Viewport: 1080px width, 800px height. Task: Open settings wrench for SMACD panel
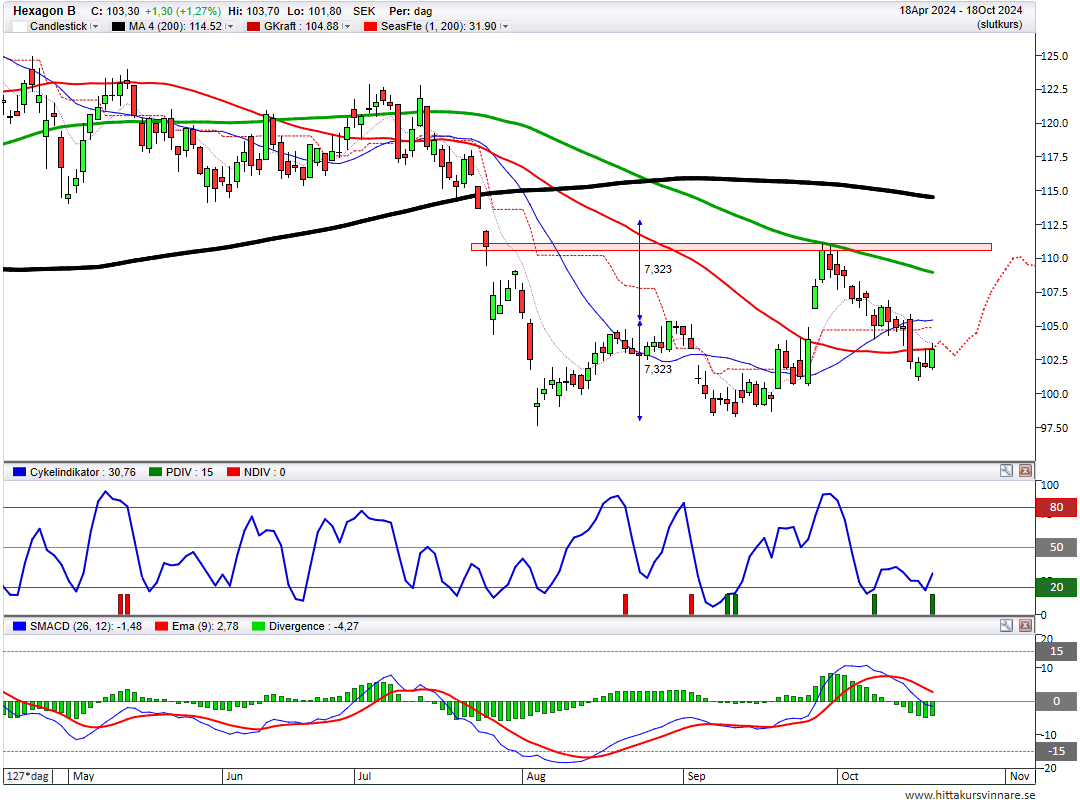click(1006, 626)
